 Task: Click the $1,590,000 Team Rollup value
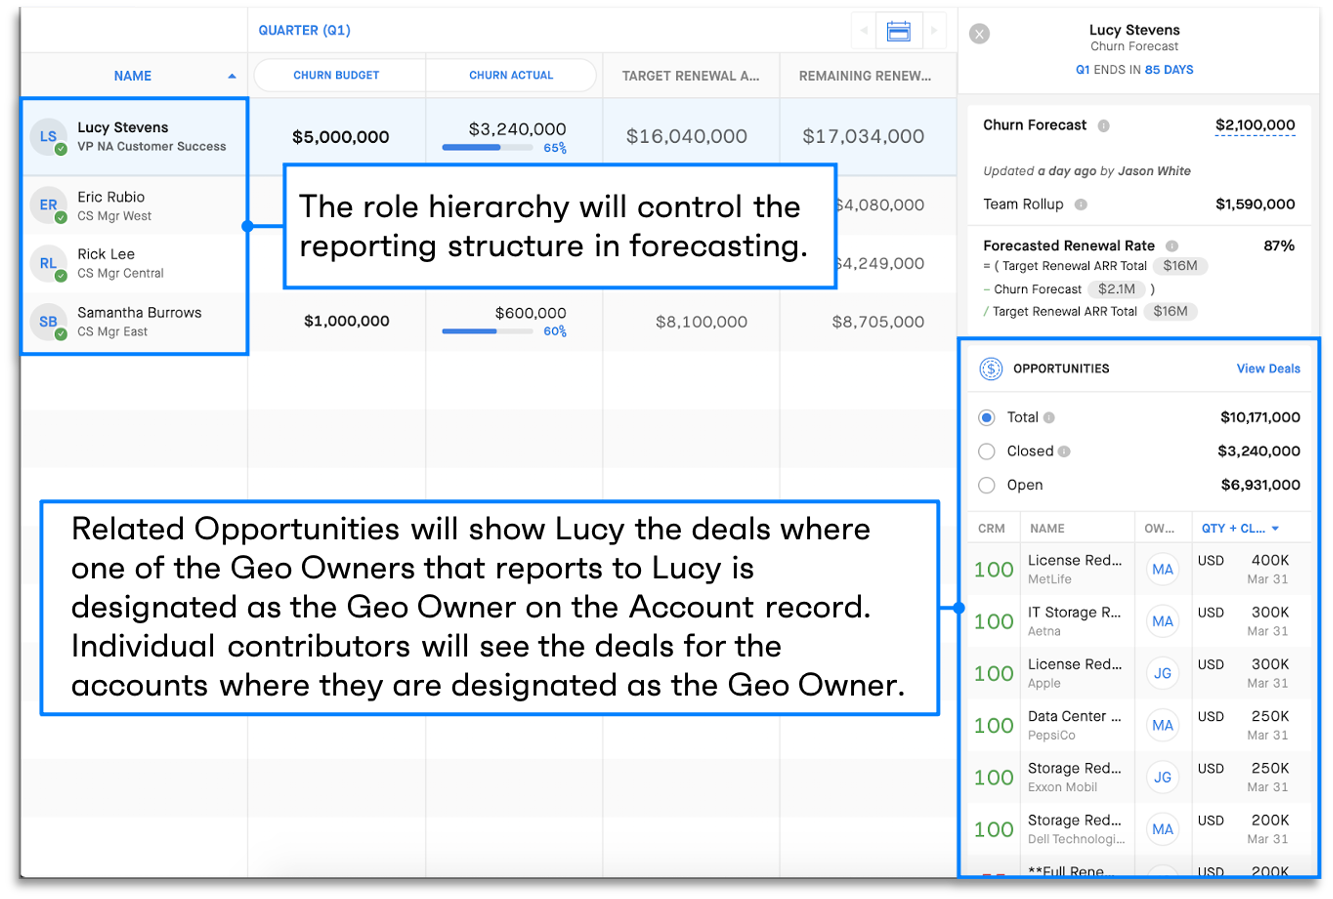coord(1255,205)
